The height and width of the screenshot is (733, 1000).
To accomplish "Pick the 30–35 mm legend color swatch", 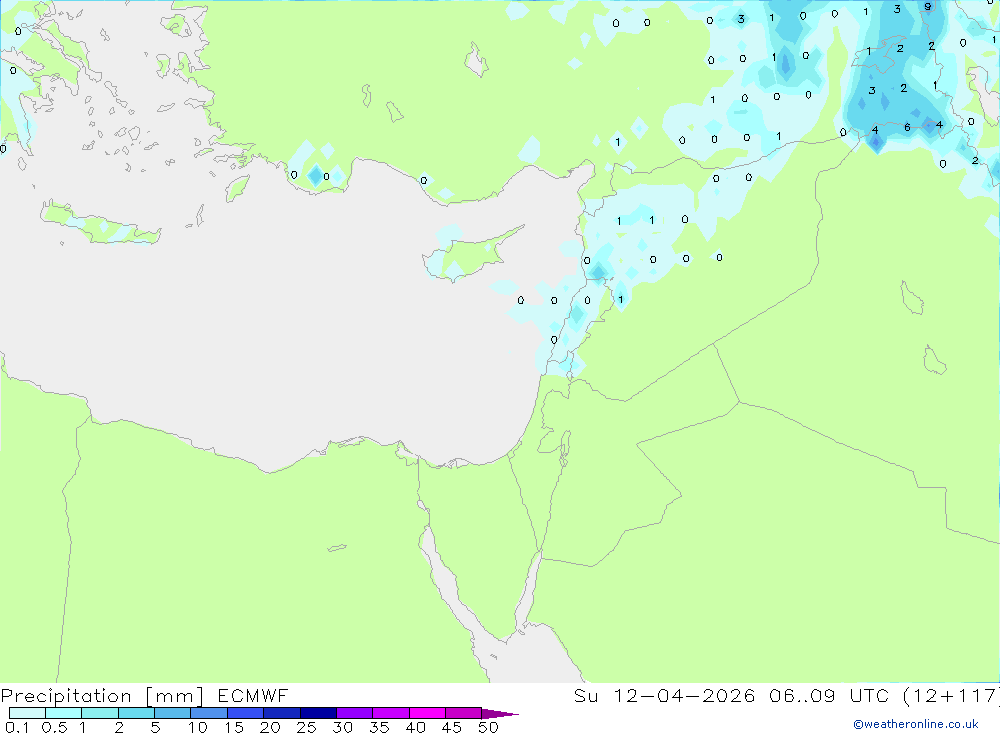I will pos(355,713).
